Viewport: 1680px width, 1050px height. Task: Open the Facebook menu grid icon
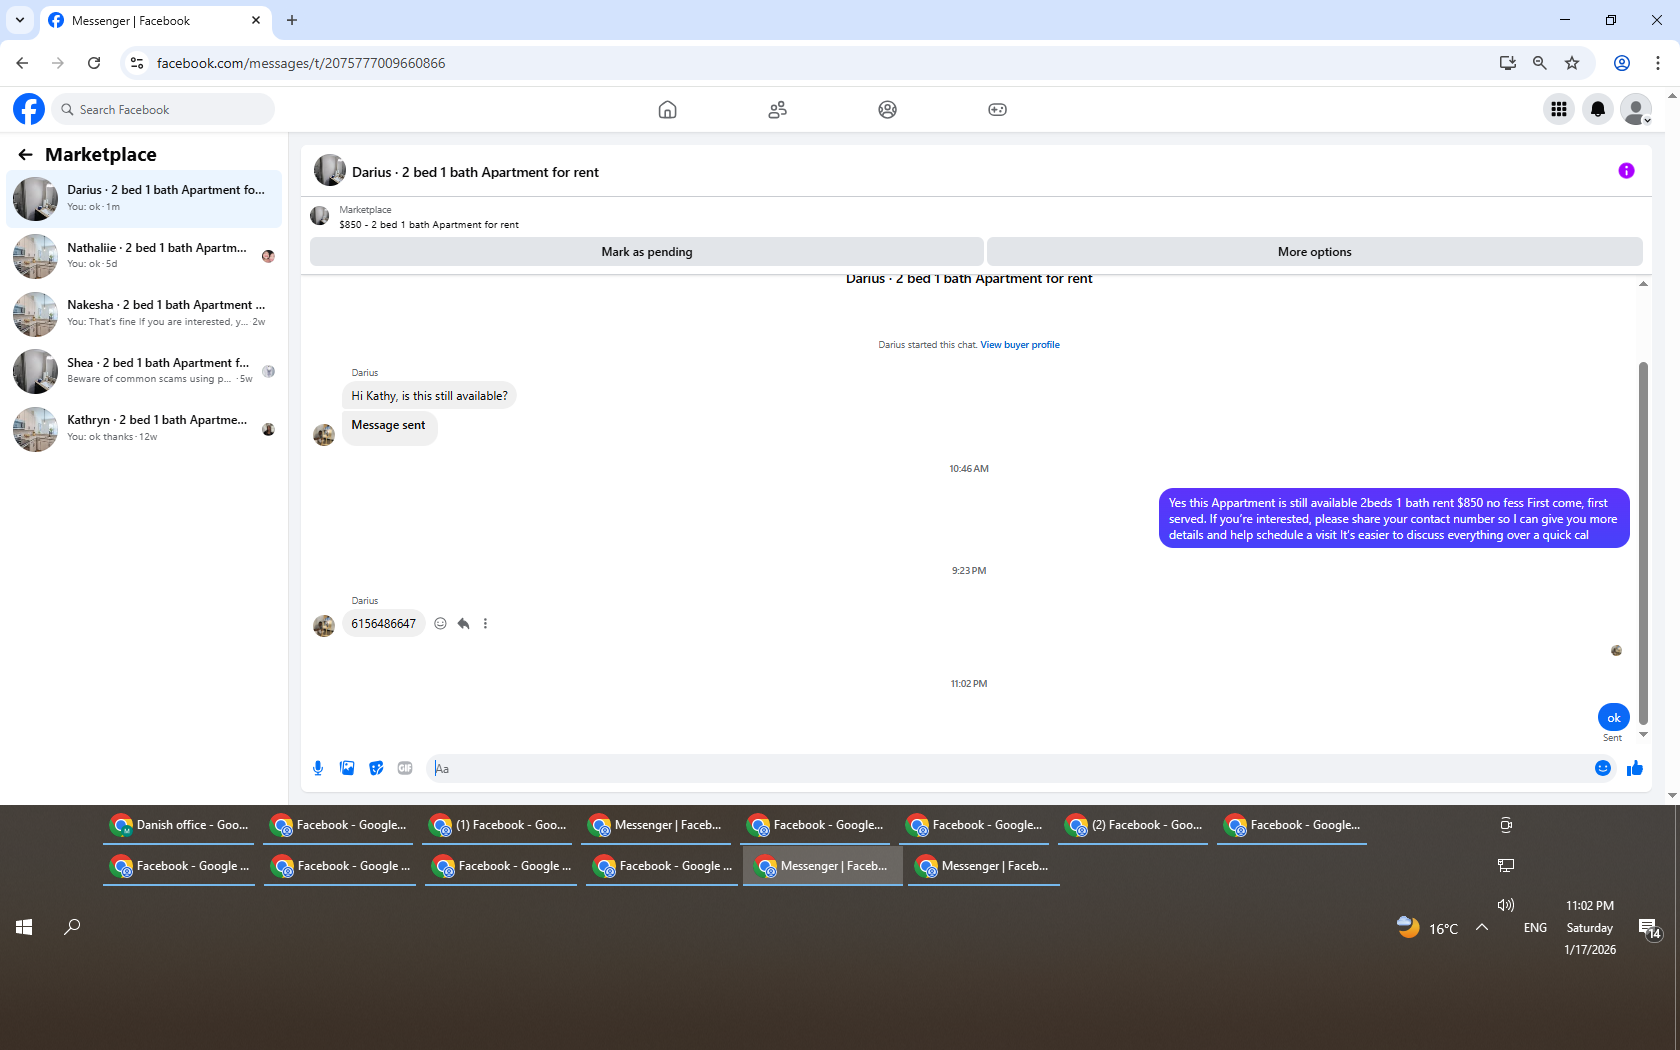(x=1559, y=109)
